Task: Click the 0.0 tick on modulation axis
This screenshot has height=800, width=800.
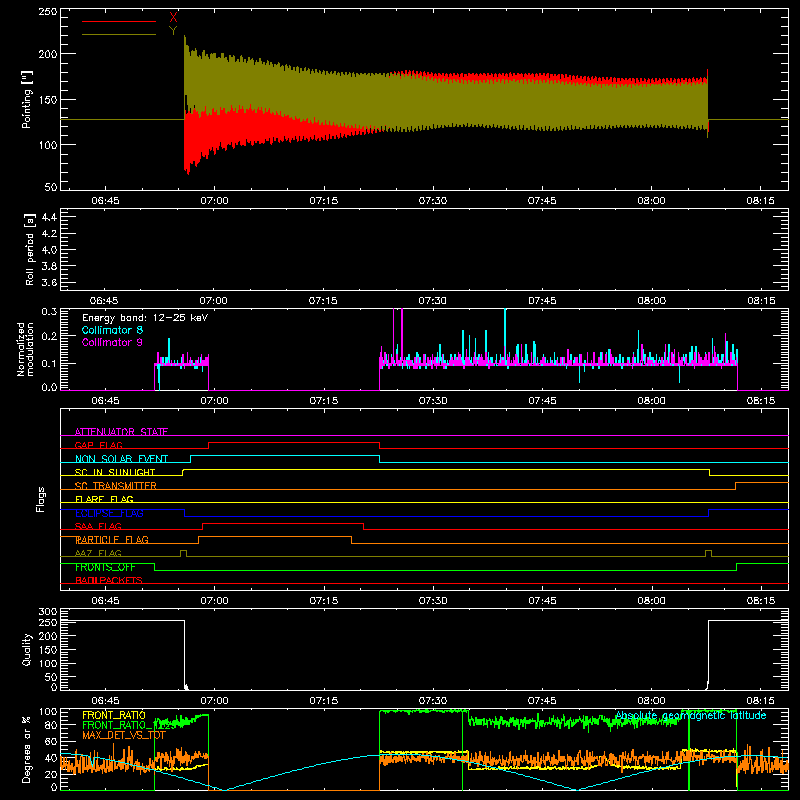Action: point(49,387)
